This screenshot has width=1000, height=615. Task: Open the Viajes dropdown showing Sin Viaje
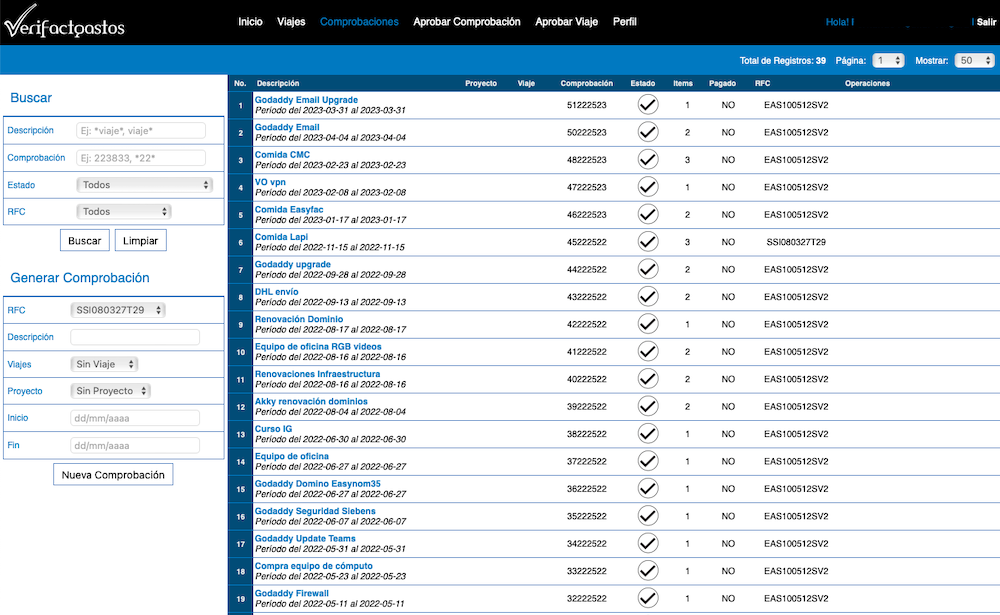[104, 364]
